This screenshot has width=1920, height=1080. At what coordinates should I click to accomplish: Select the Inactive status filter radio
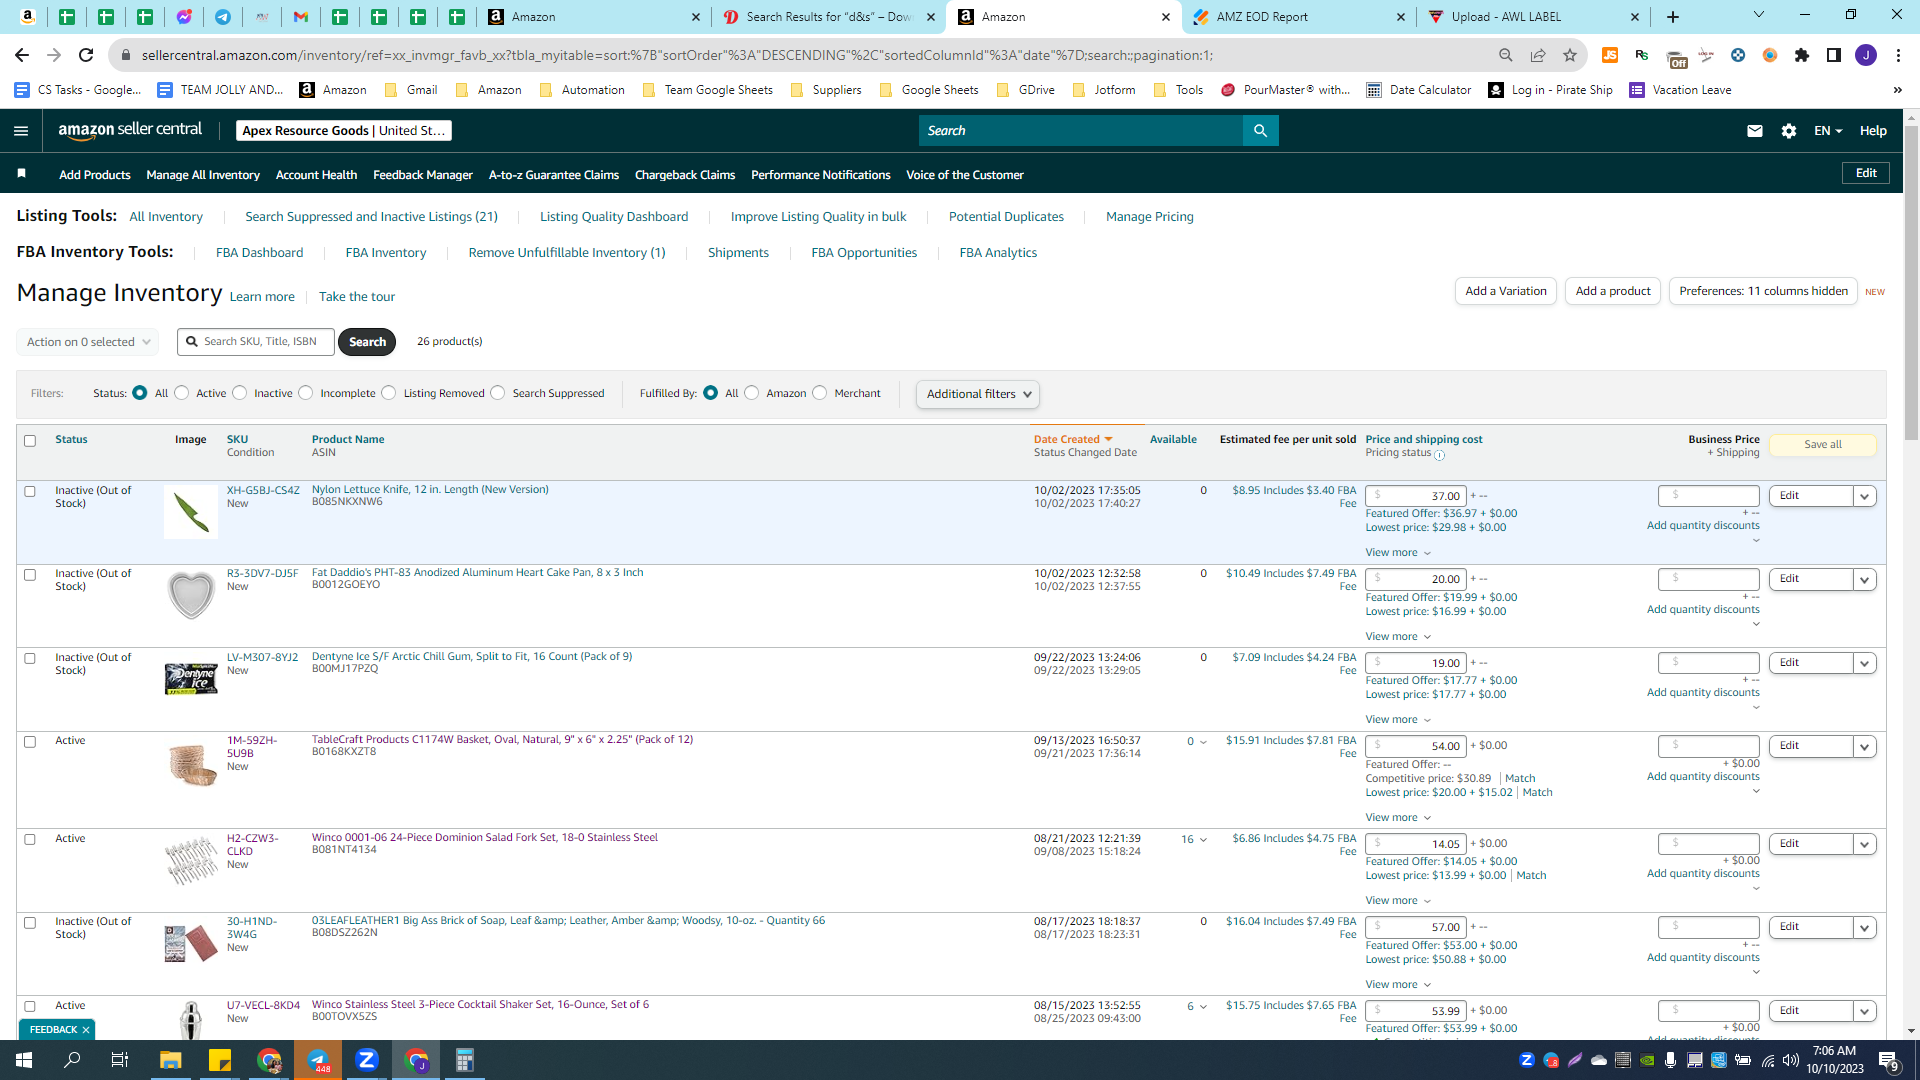point(240,393)
